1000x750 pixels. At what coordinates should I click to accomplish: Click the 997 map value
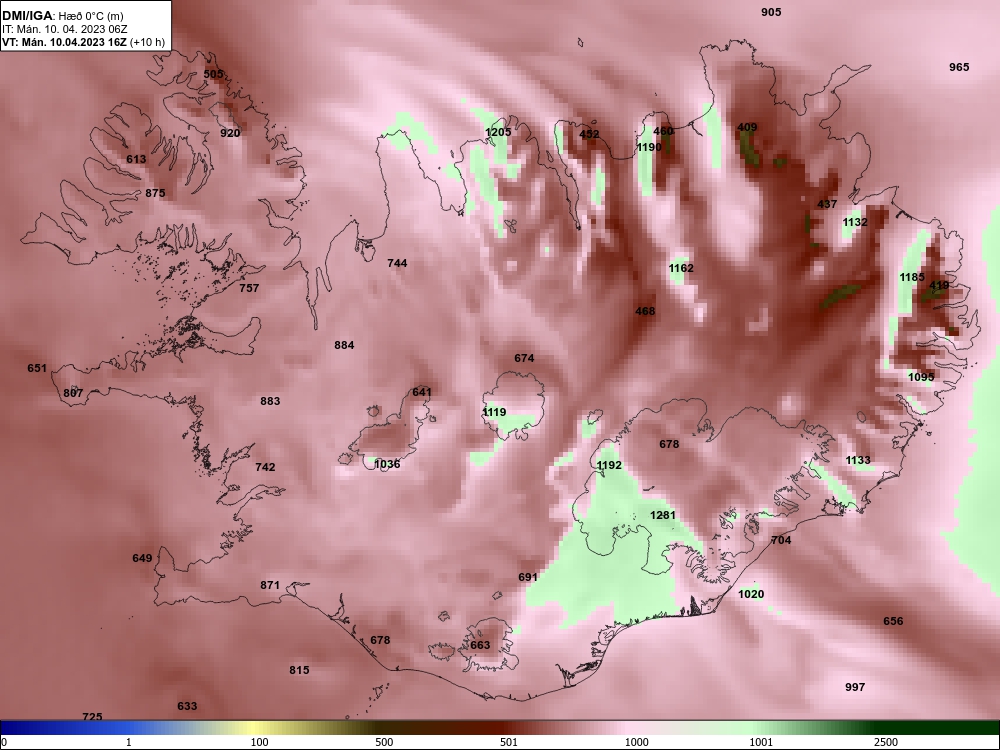[x=855, y=688]
